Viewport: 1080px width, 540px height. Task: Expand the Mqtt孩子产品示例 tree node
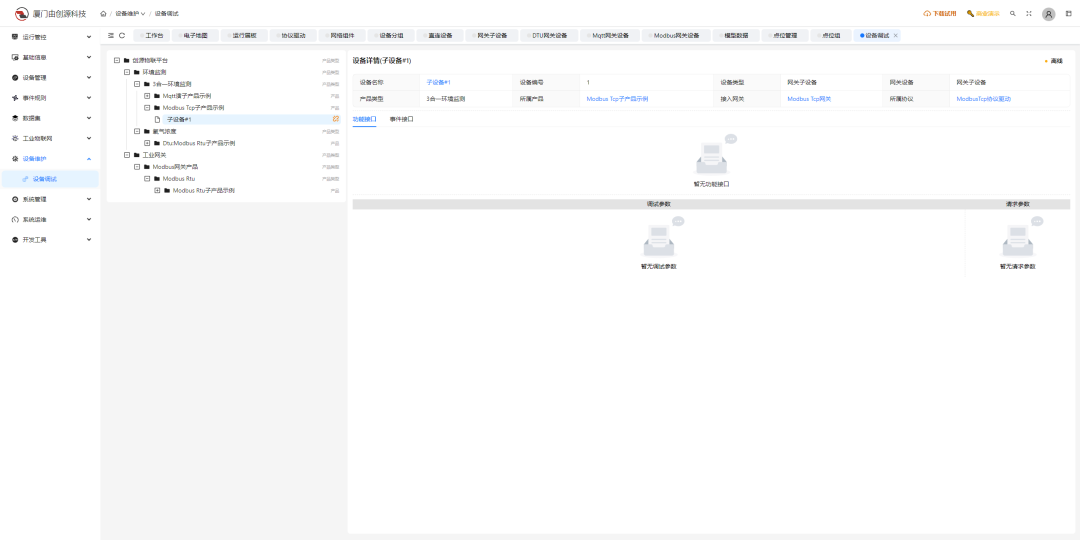pos(147,96)
